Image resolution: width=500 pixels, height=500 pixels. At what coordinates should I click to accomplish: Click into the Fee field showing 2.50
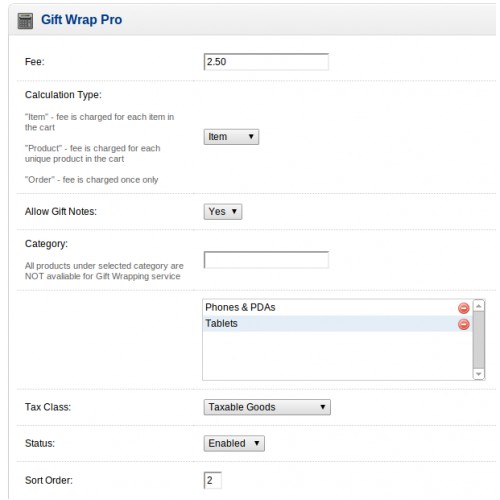(266, 62)
